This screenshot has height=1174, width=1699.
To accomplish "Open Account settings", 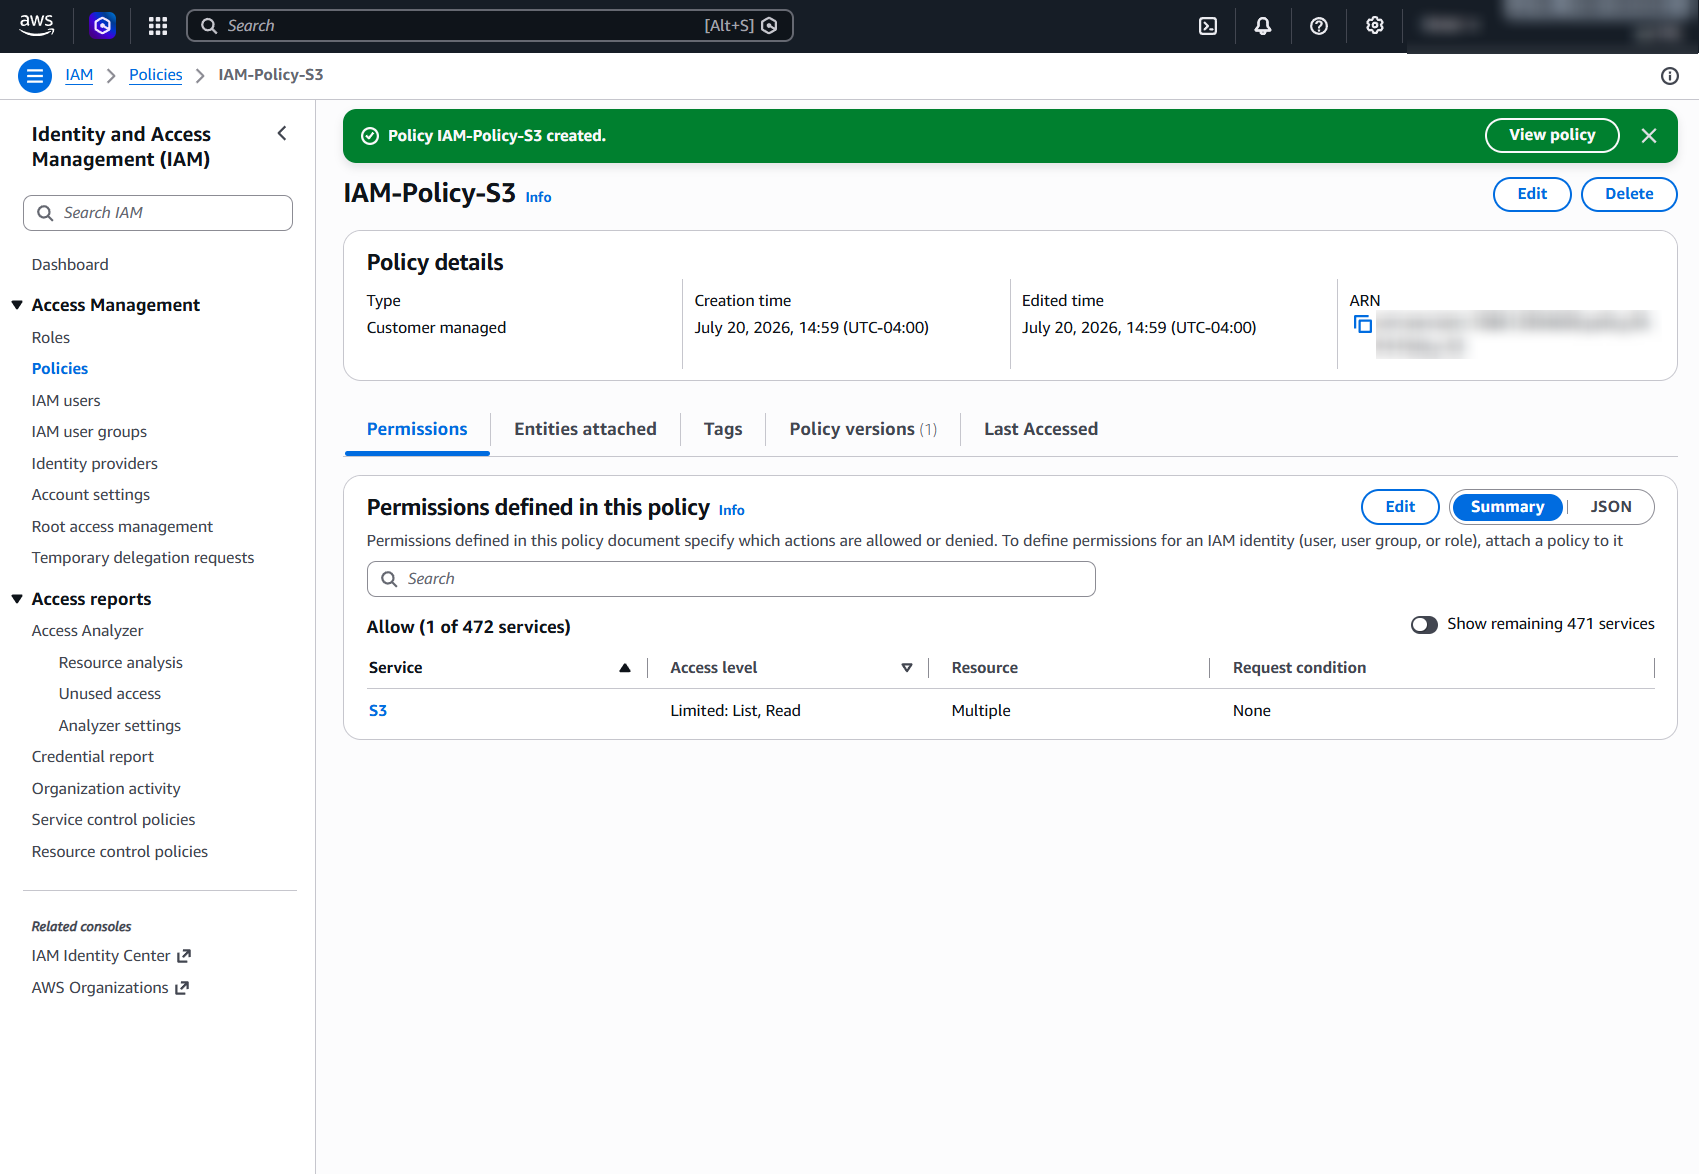I will coord(91,495).
